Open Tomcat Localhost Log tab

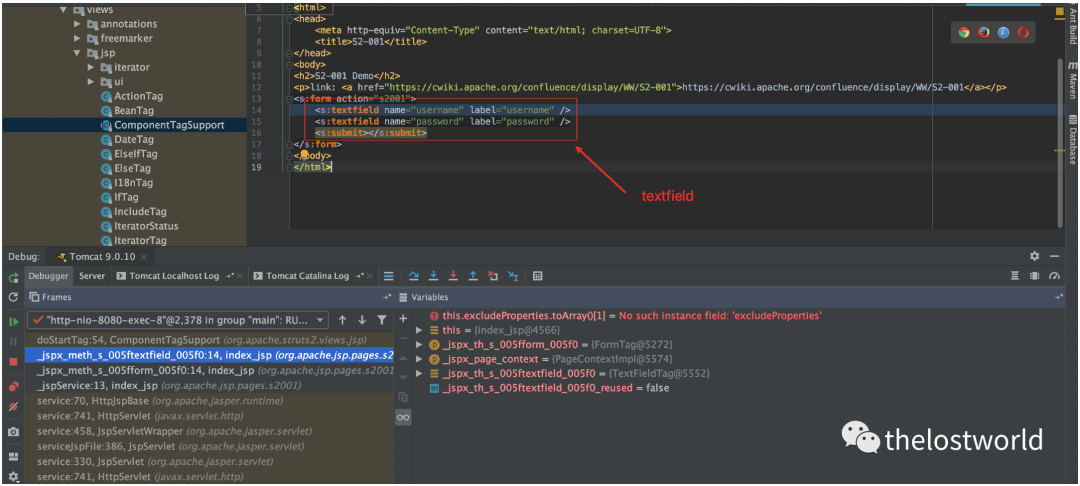178,276
